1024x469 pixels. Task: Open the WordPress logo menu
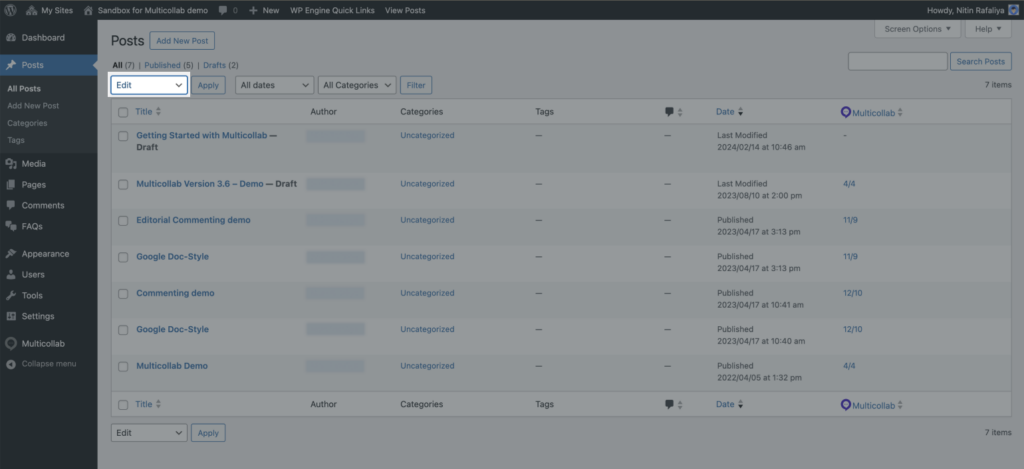pyautogui.click(x=10, y=10)
